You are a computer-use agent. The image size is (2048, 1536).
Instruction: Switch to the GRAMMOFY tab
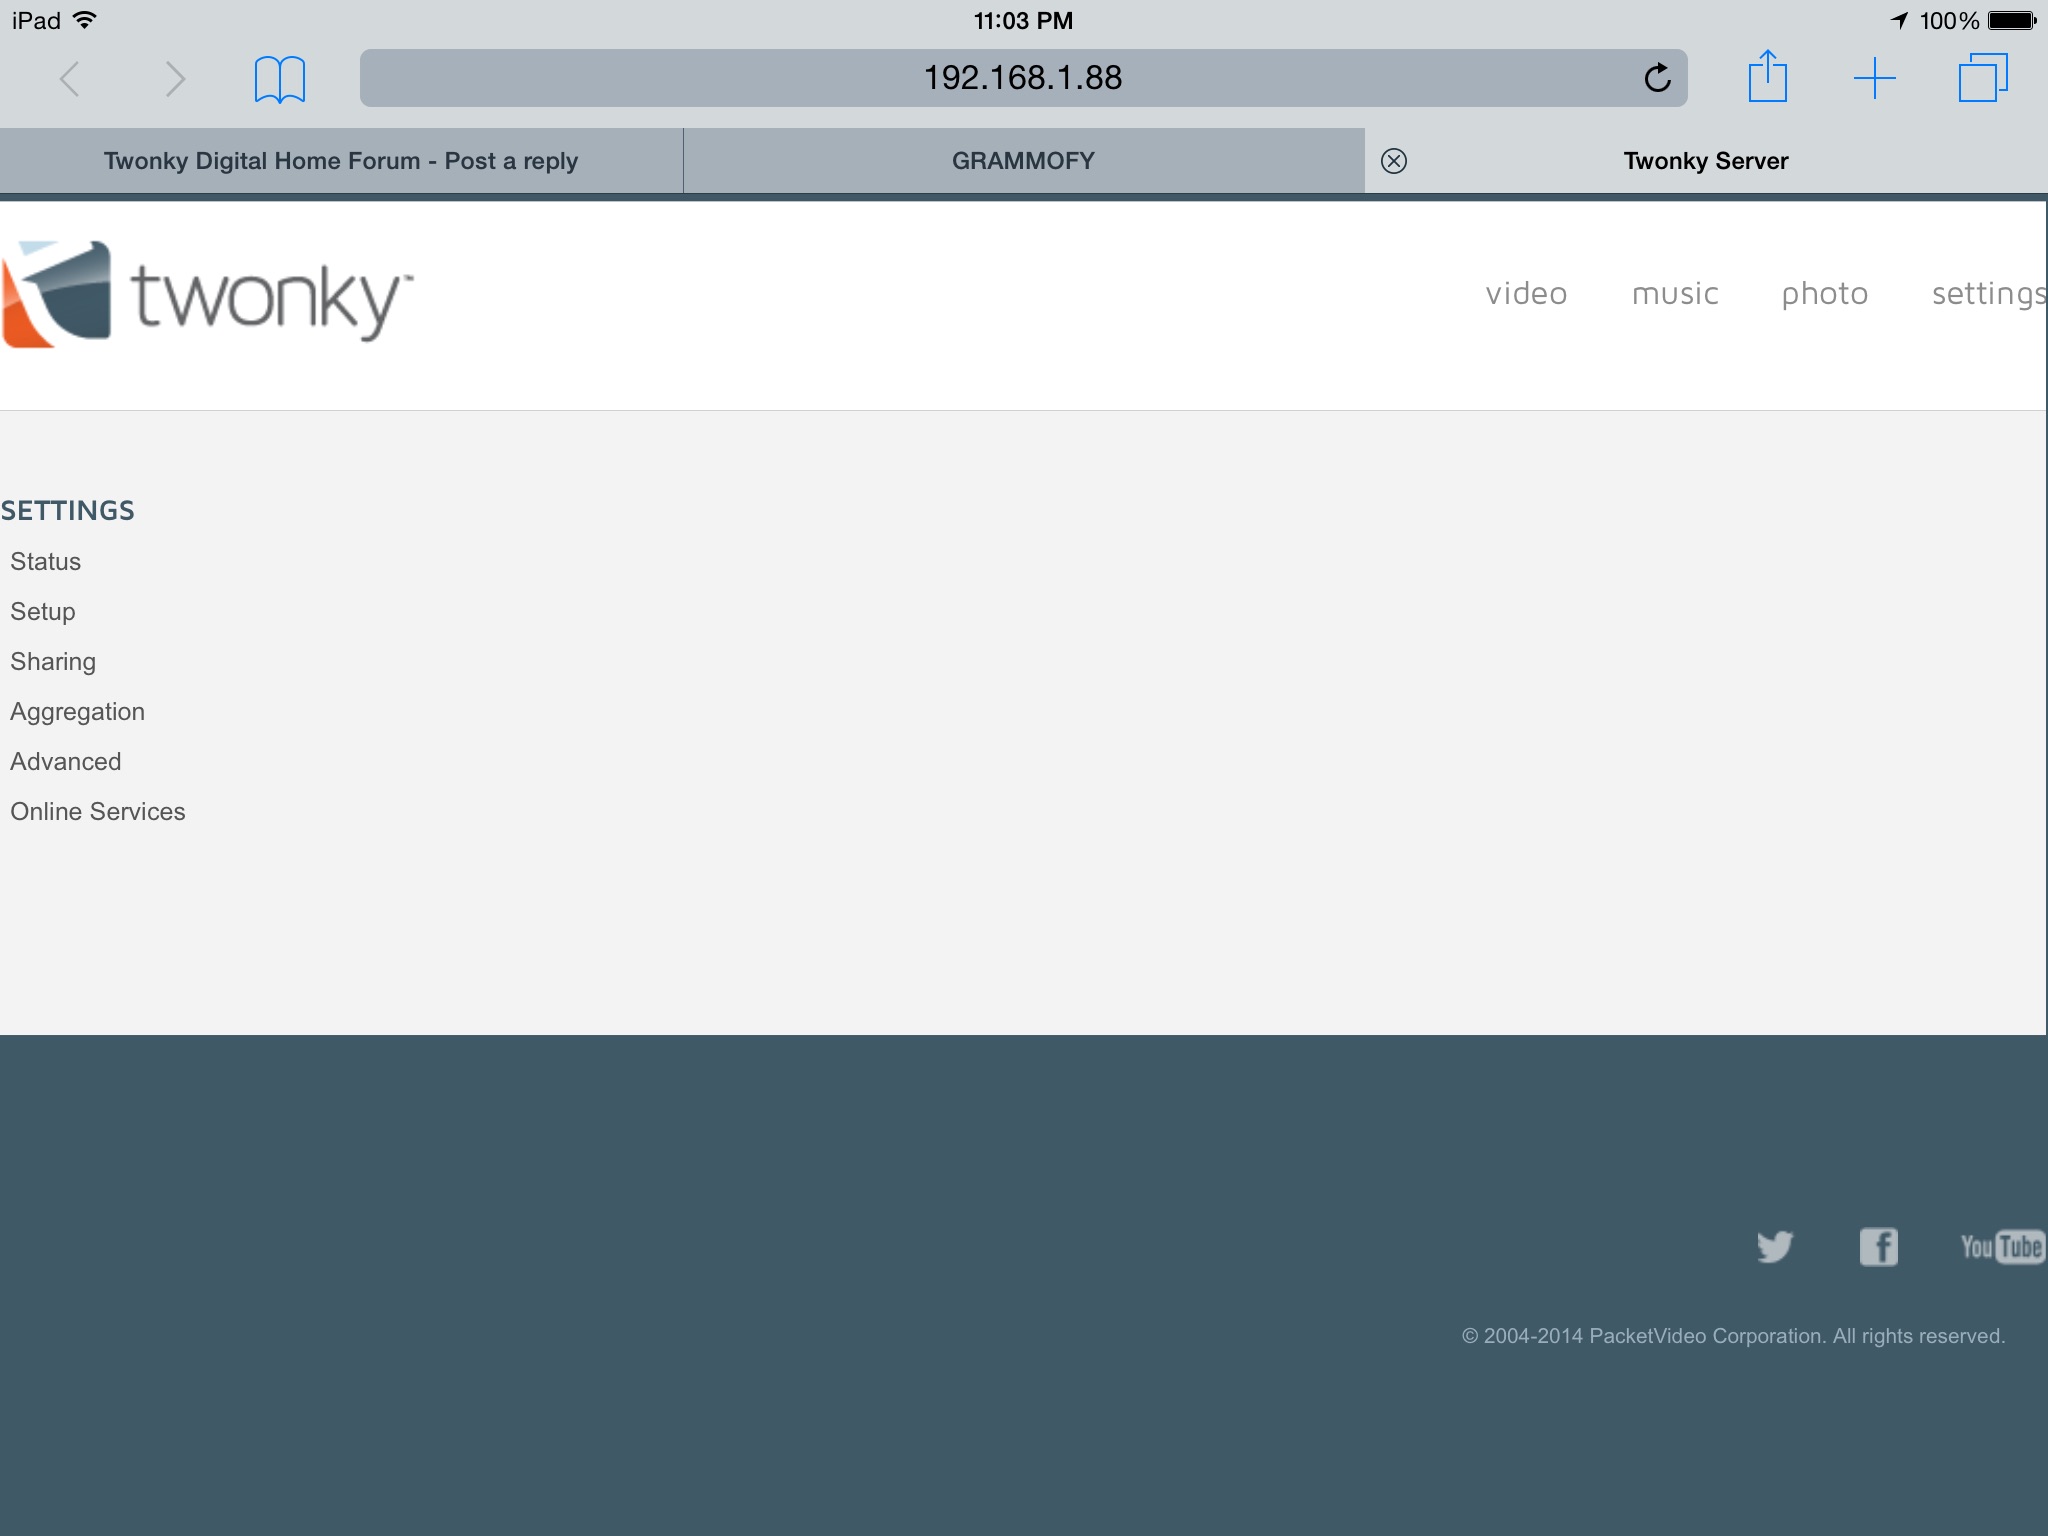[1024, 161]
